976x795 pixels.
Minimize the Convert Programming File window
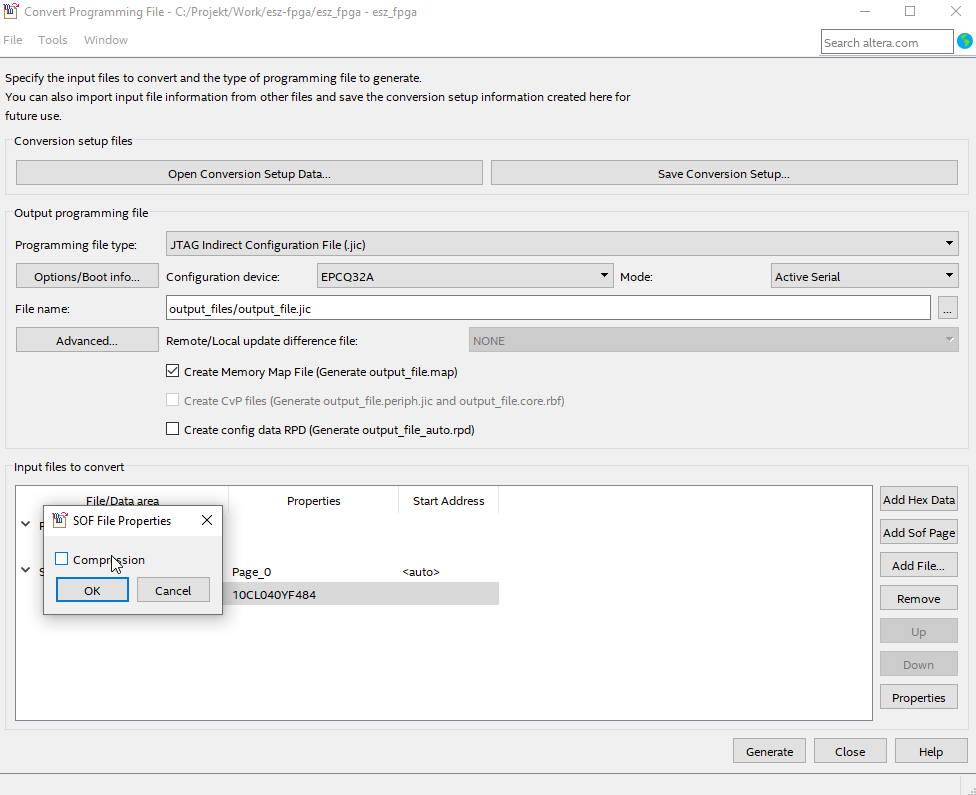(865, 11)
